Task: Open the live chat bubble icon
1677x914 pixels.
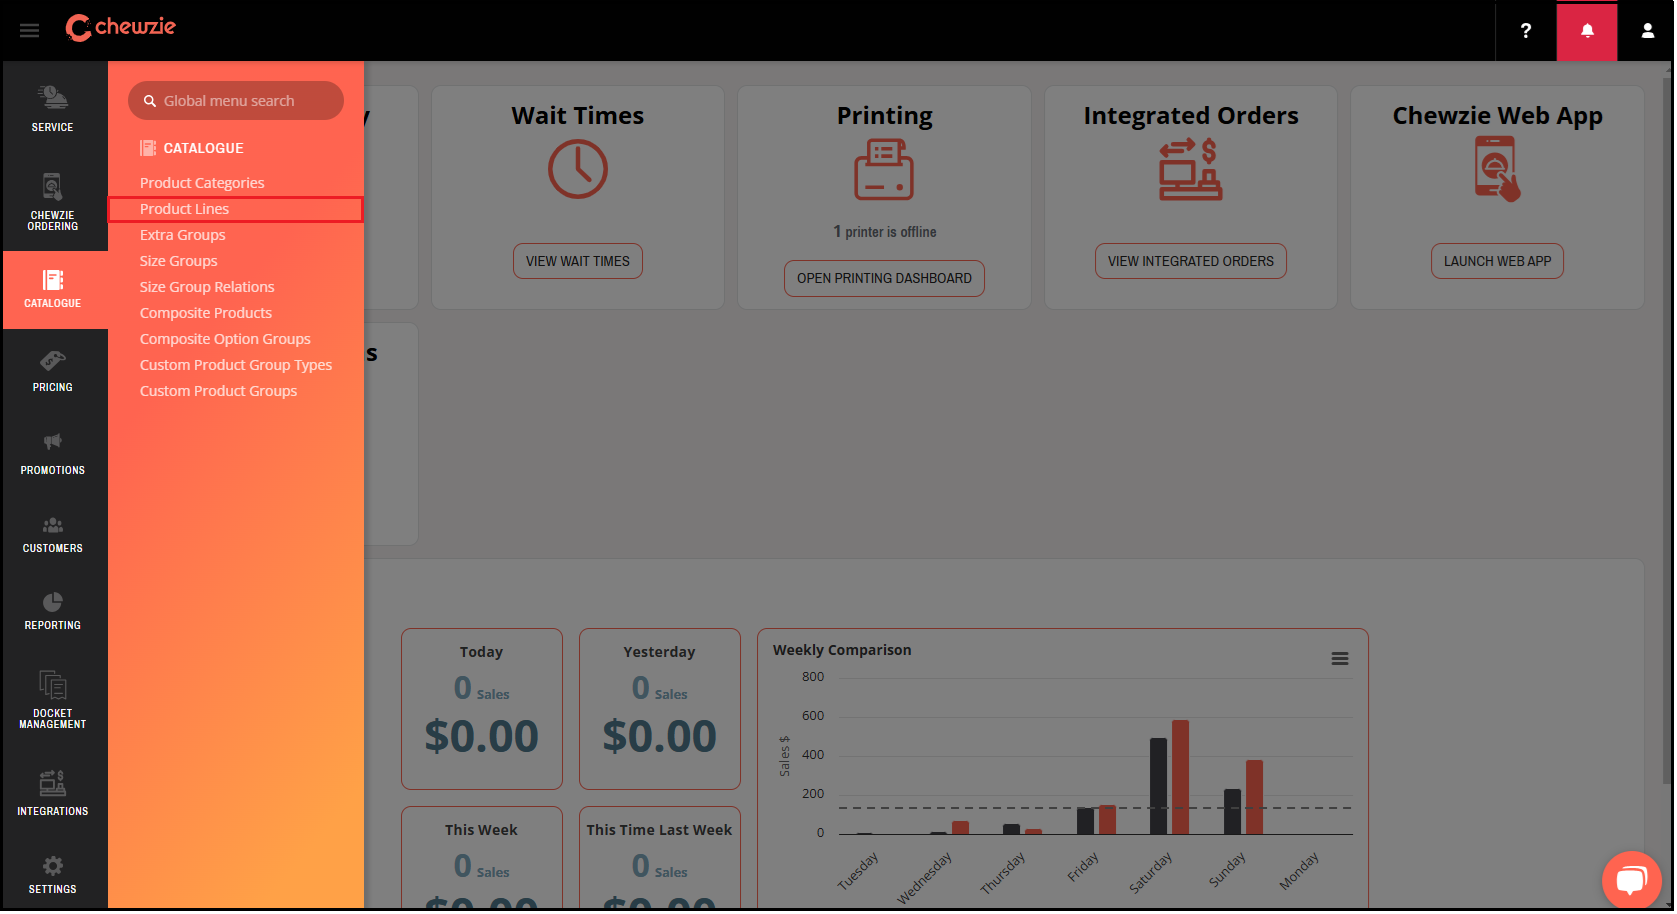Action: click(1631, 880)
